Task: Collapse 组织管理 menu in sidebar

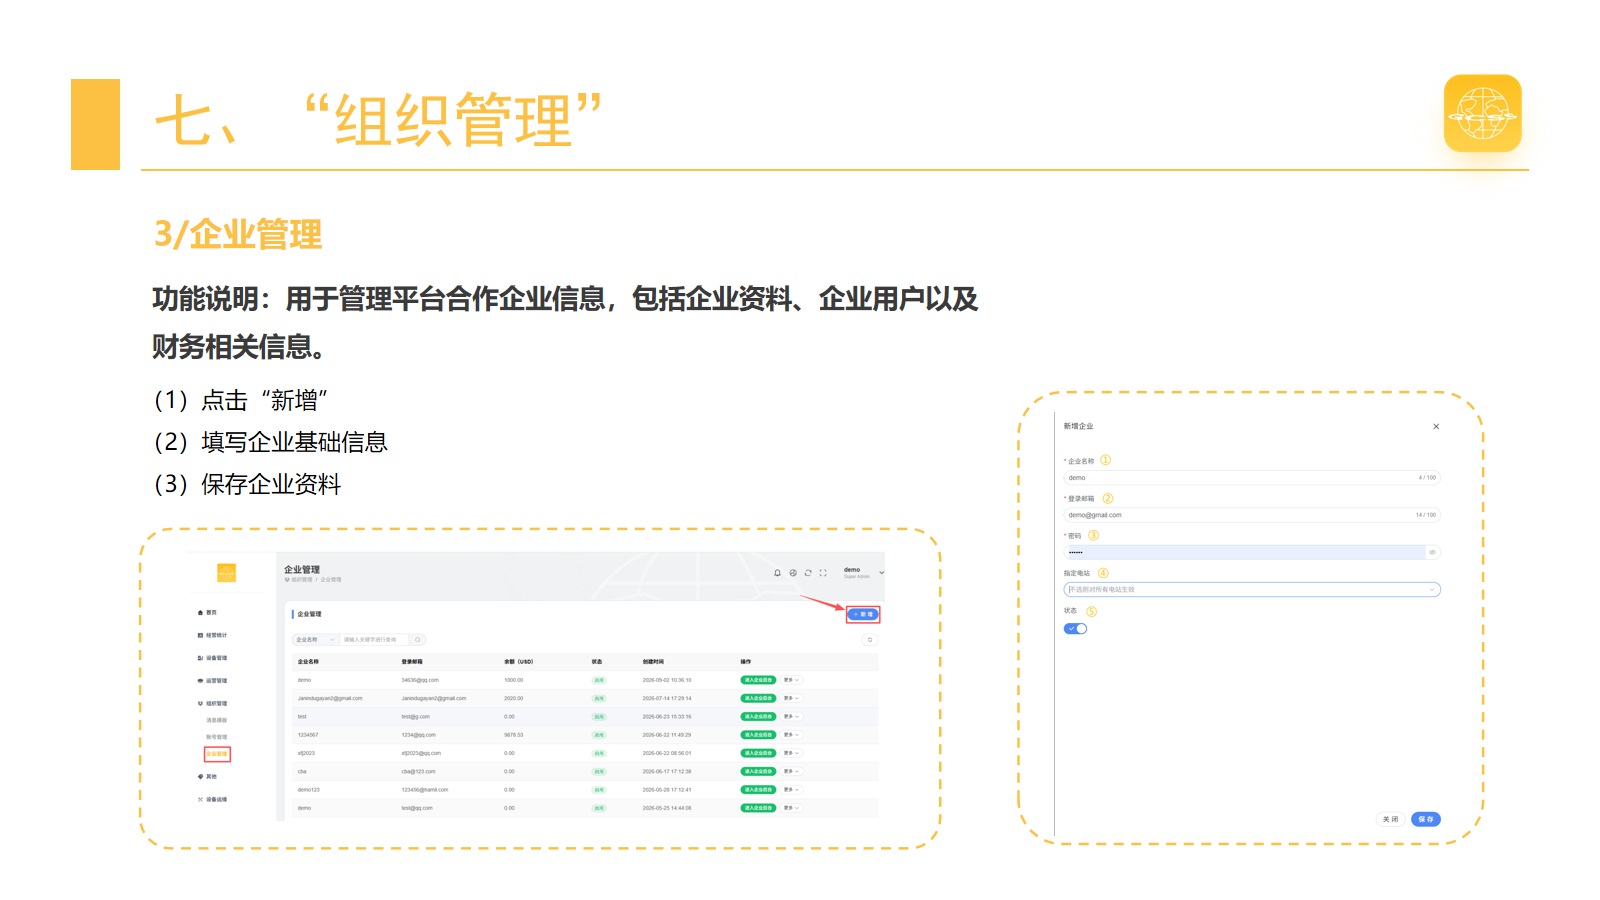Action: click(213, 704)
